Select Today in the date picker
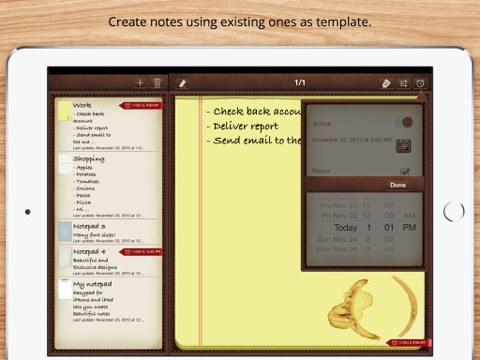The width and height of the screenshot is (480, 360). tap(345, 228)
